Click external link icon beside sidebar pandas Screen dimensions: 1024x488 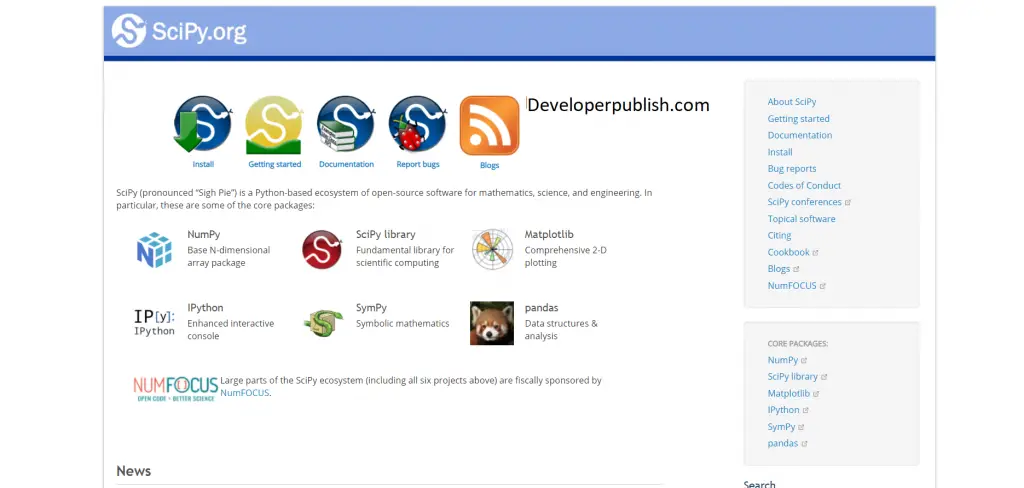click(804, 444)
